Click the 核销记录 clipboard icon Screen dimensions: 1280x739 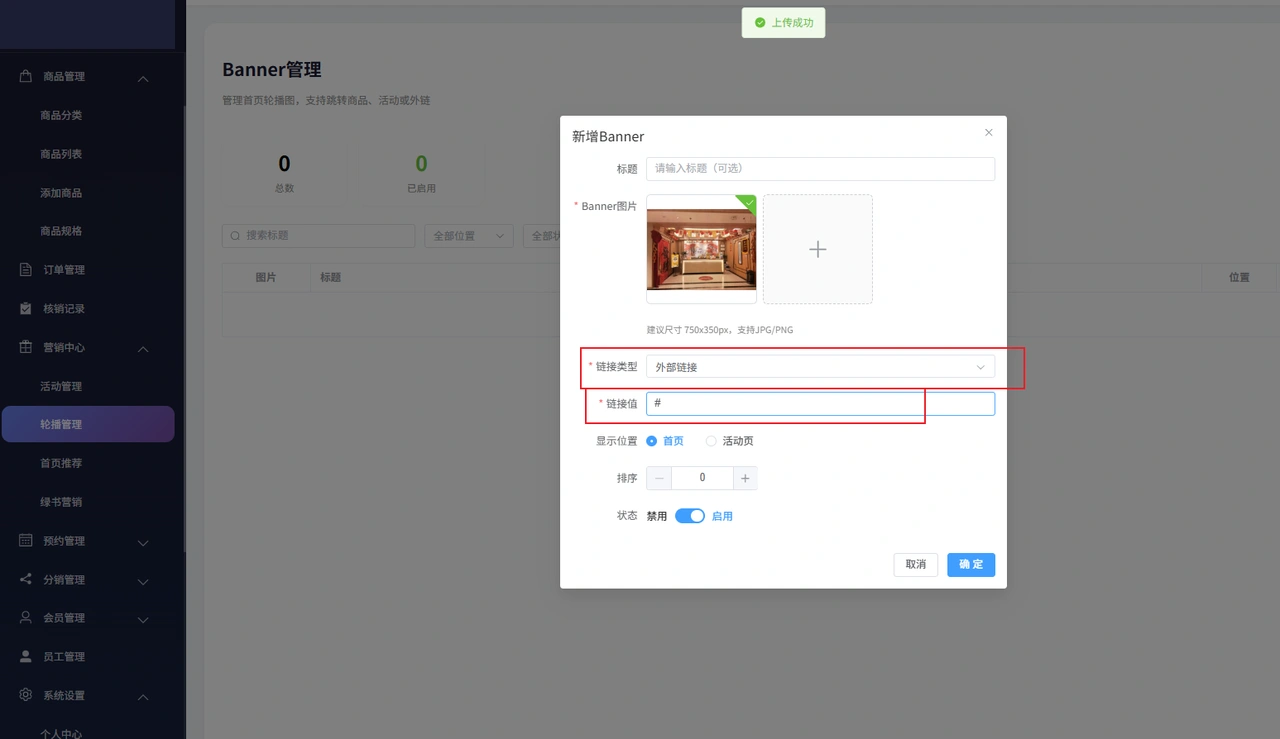tap(26, 309)
